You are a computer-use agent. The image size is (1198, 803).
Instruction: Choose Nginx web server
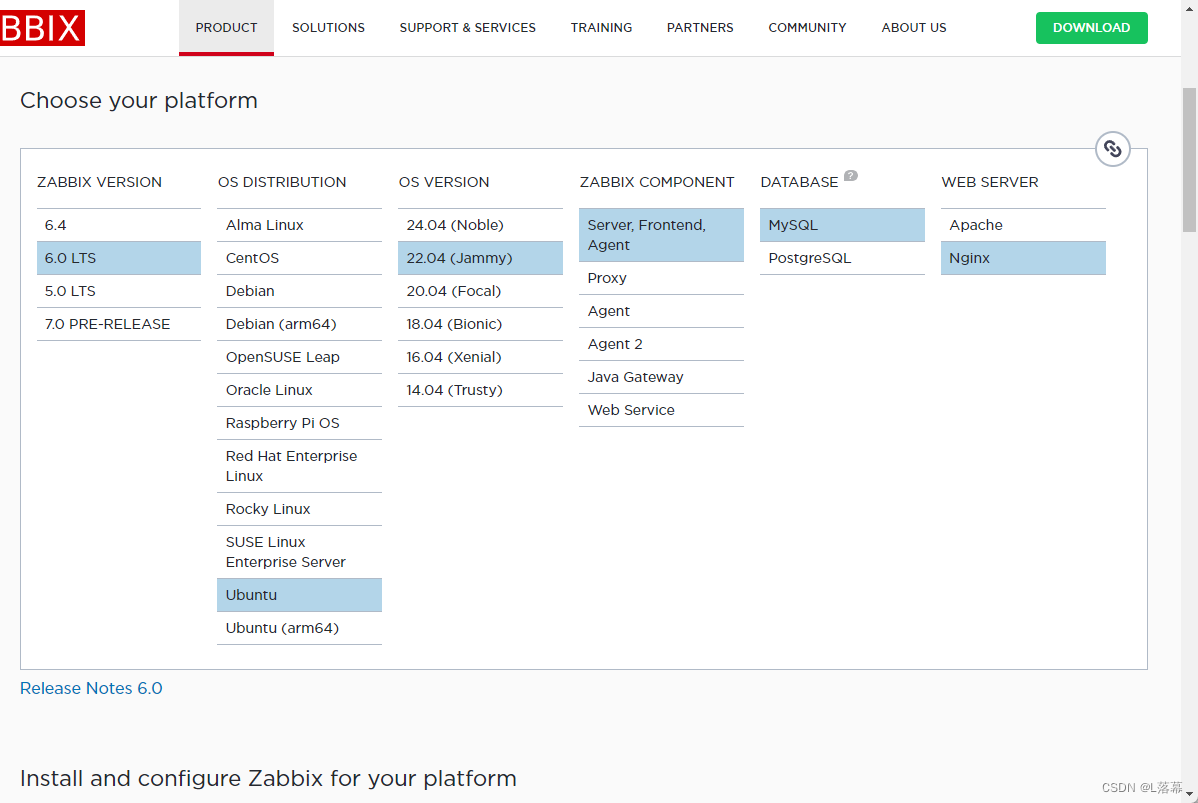tap(1024, 258)
